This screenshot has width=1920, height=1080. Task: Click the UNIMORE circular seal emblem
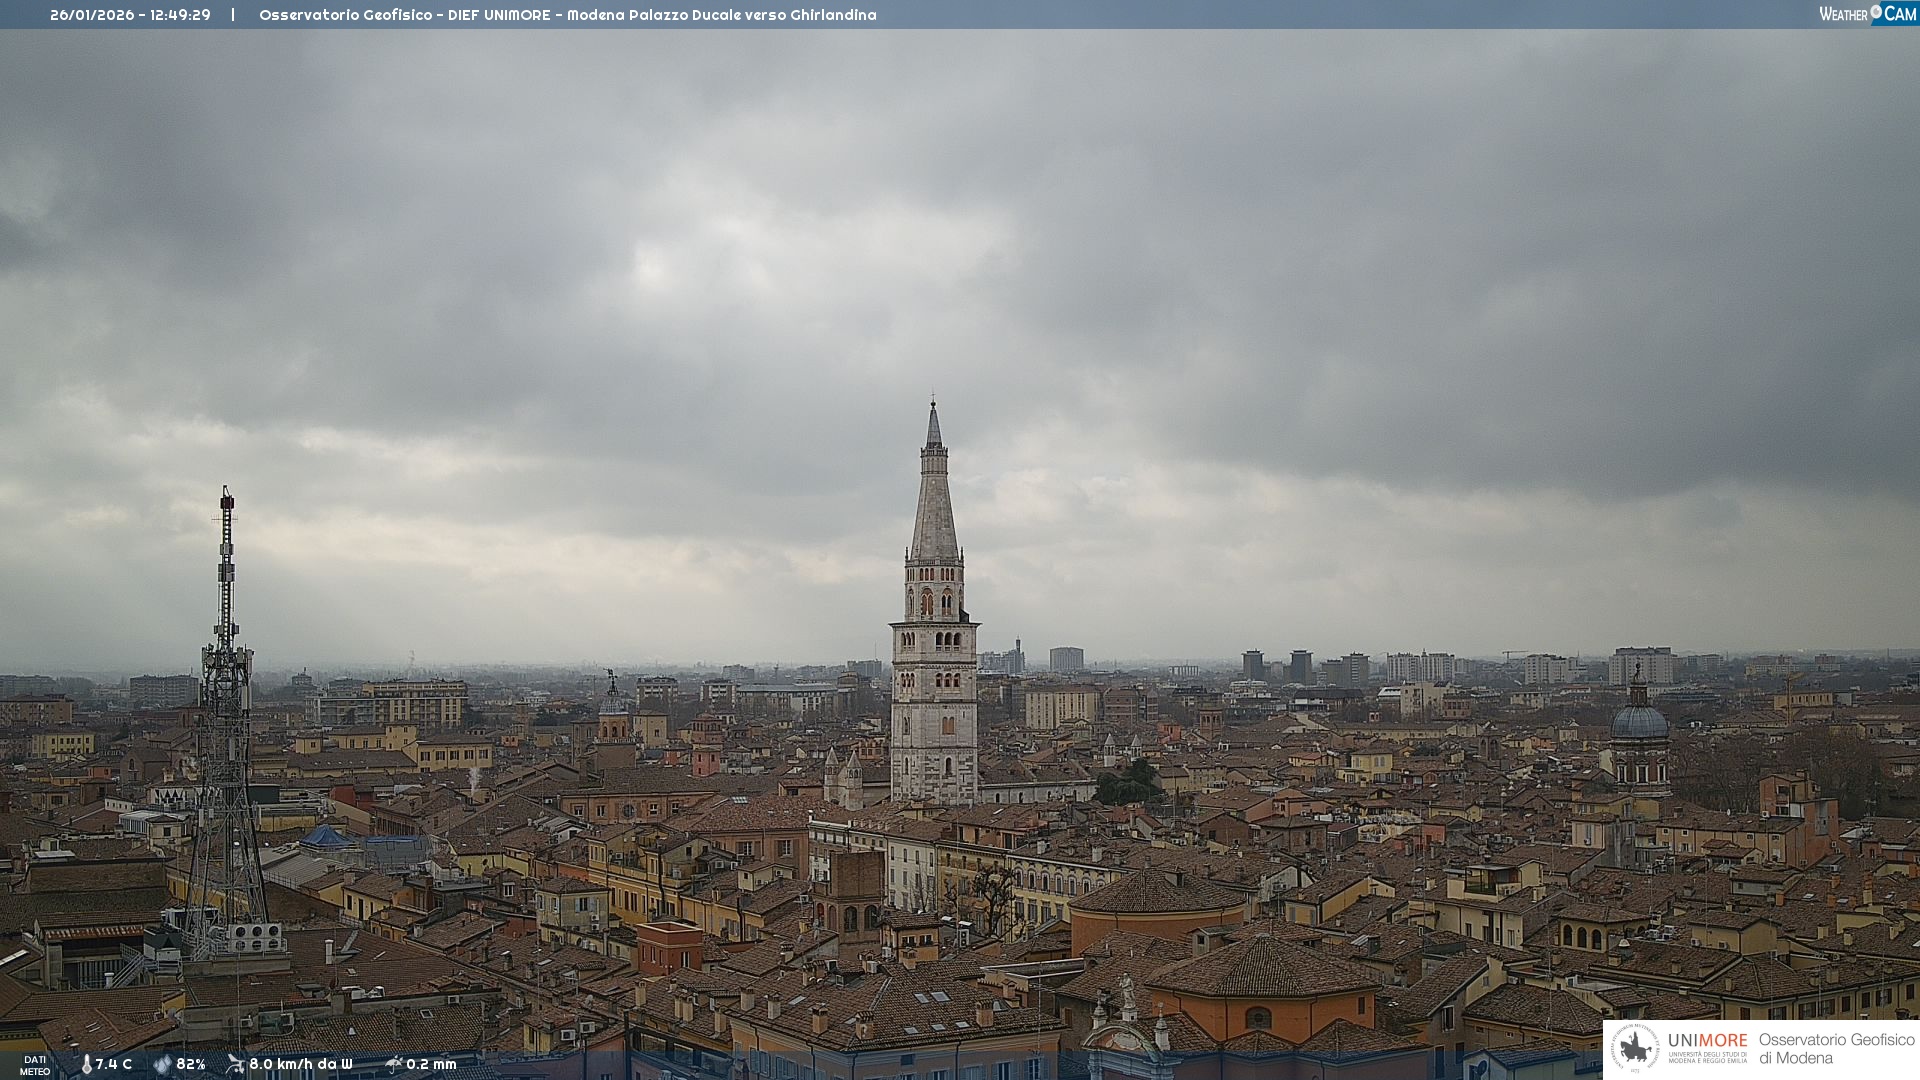coord(1635,1049)
